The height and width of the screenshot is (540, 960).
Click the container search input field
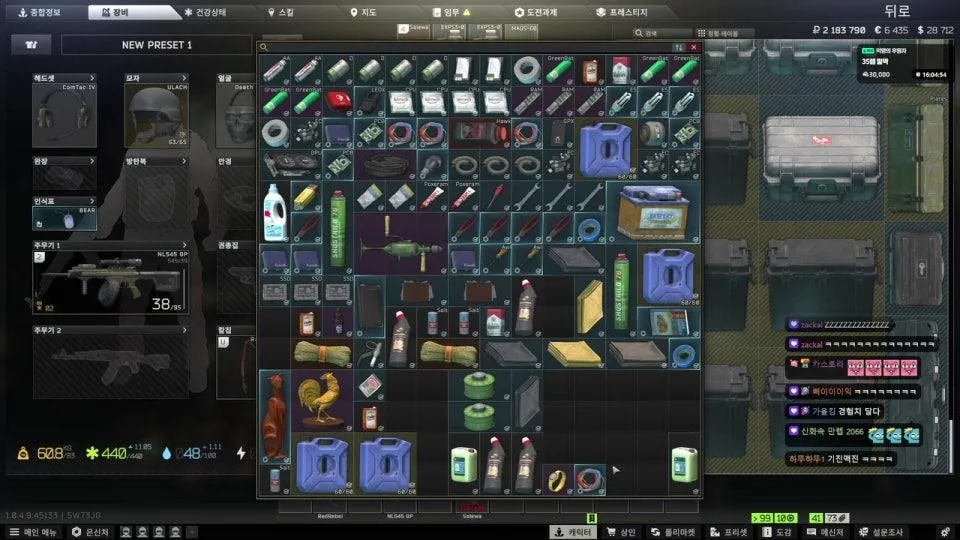[468, 47]
